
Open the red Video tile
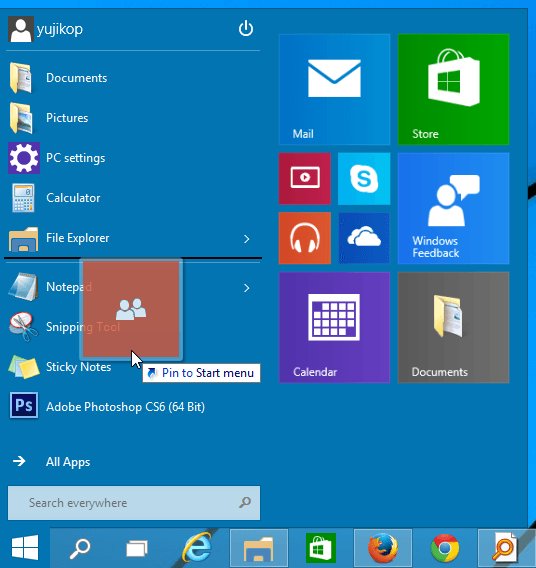[x=305, y=179]
